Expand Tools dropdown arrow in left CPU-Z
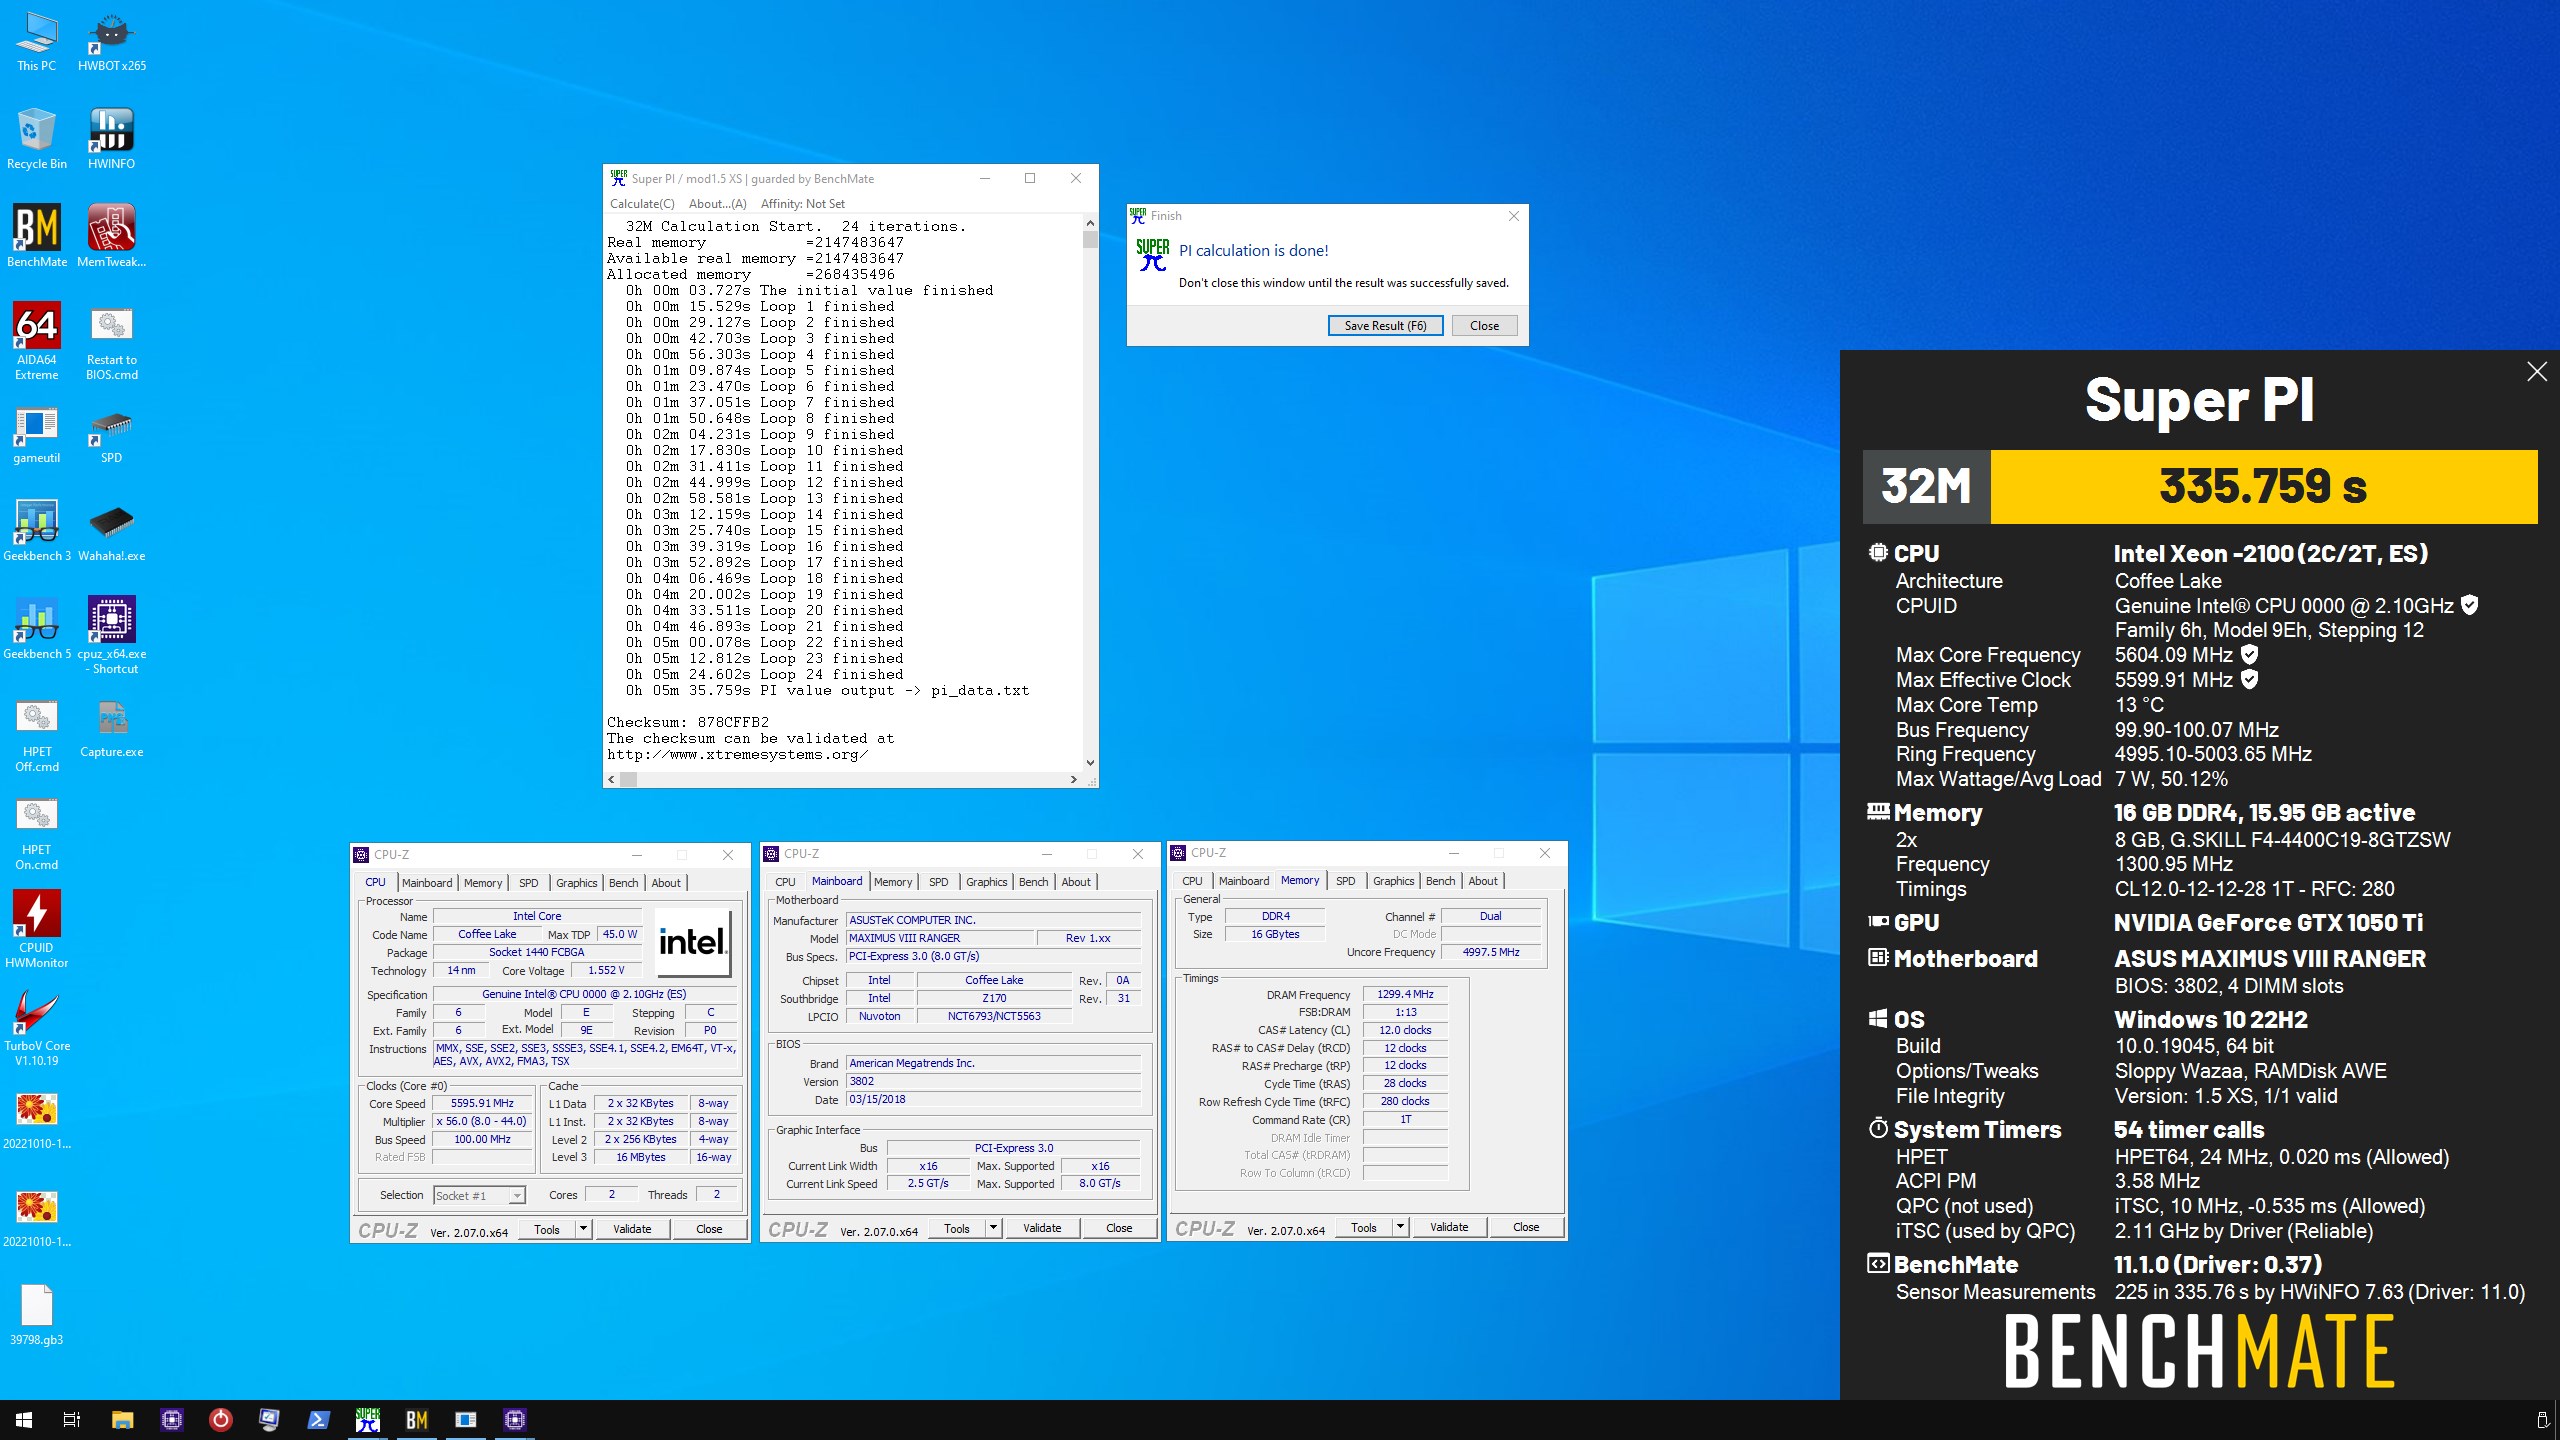The height and width of the screenshot is (1440, 2560). [583, 1229]
